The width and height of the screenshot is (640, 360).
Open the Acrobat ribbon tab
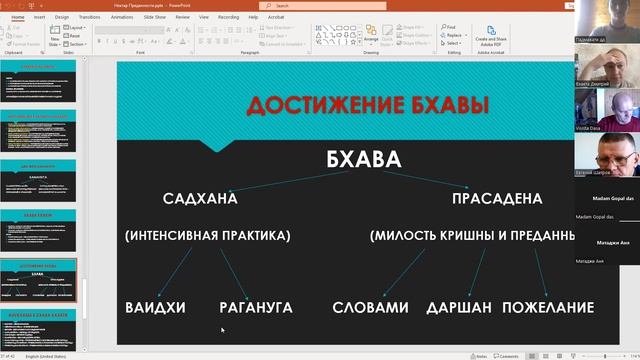coord(276,17)
